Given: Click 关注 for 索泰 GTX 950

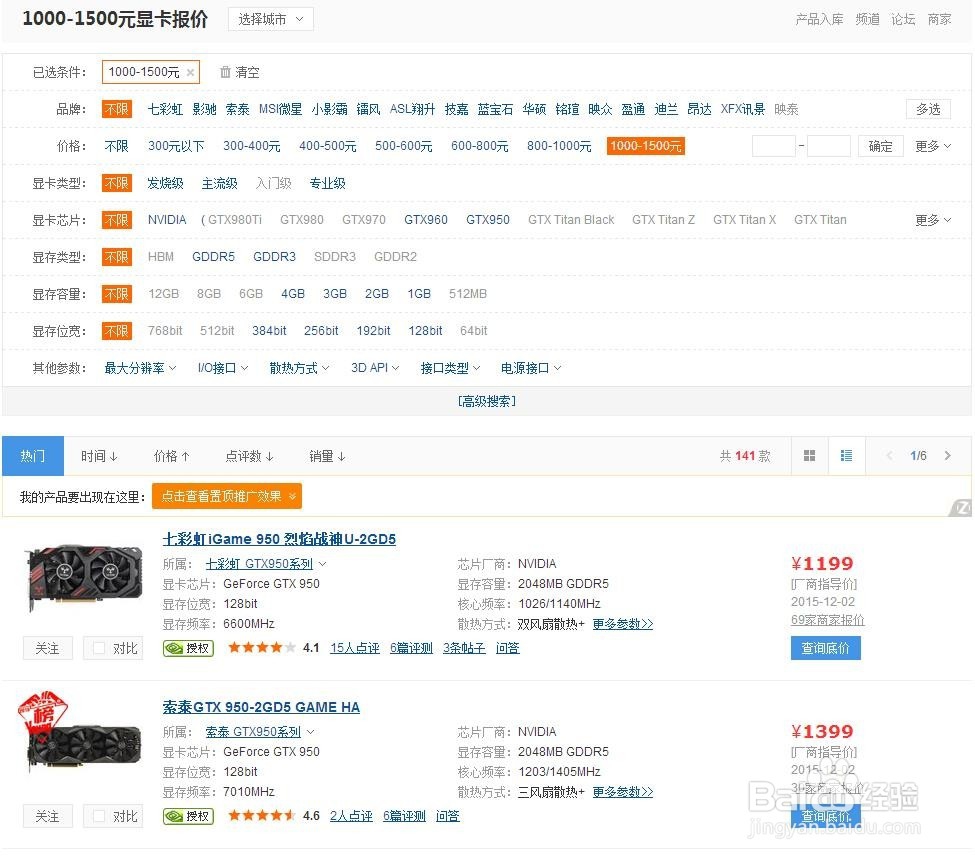Looking at the screenshot, I should pyautogui.click(x=47, y=816).
